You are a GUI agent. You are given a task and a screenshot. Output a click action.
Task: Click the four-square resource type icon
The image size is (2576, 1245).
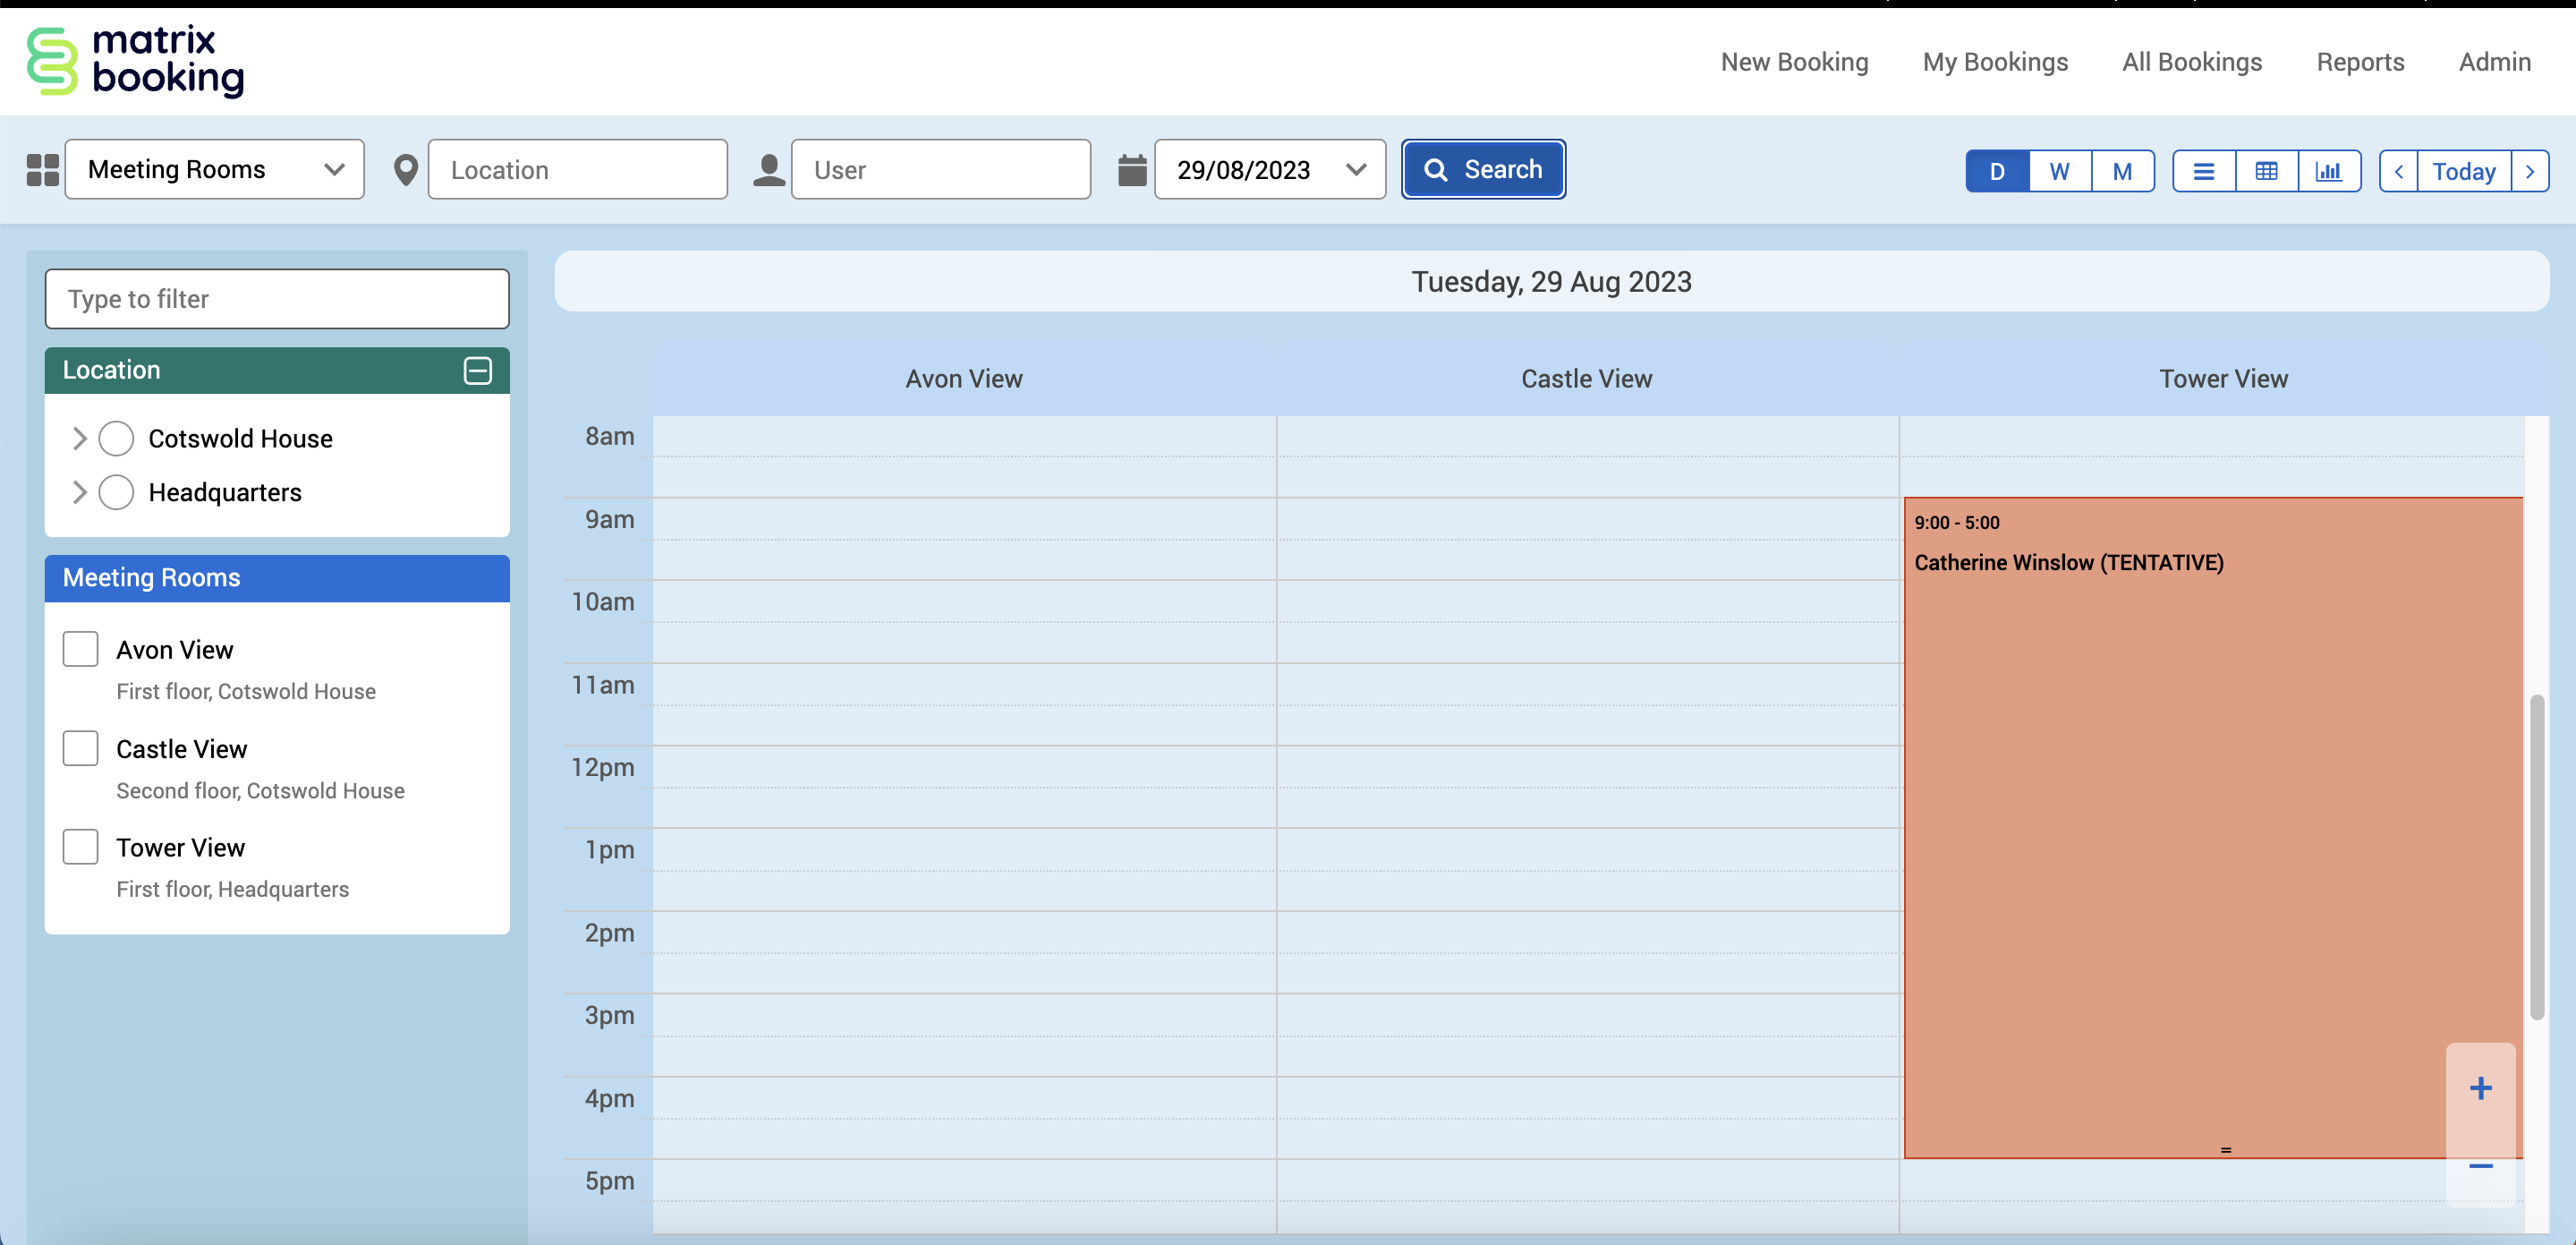click(42, 170)
